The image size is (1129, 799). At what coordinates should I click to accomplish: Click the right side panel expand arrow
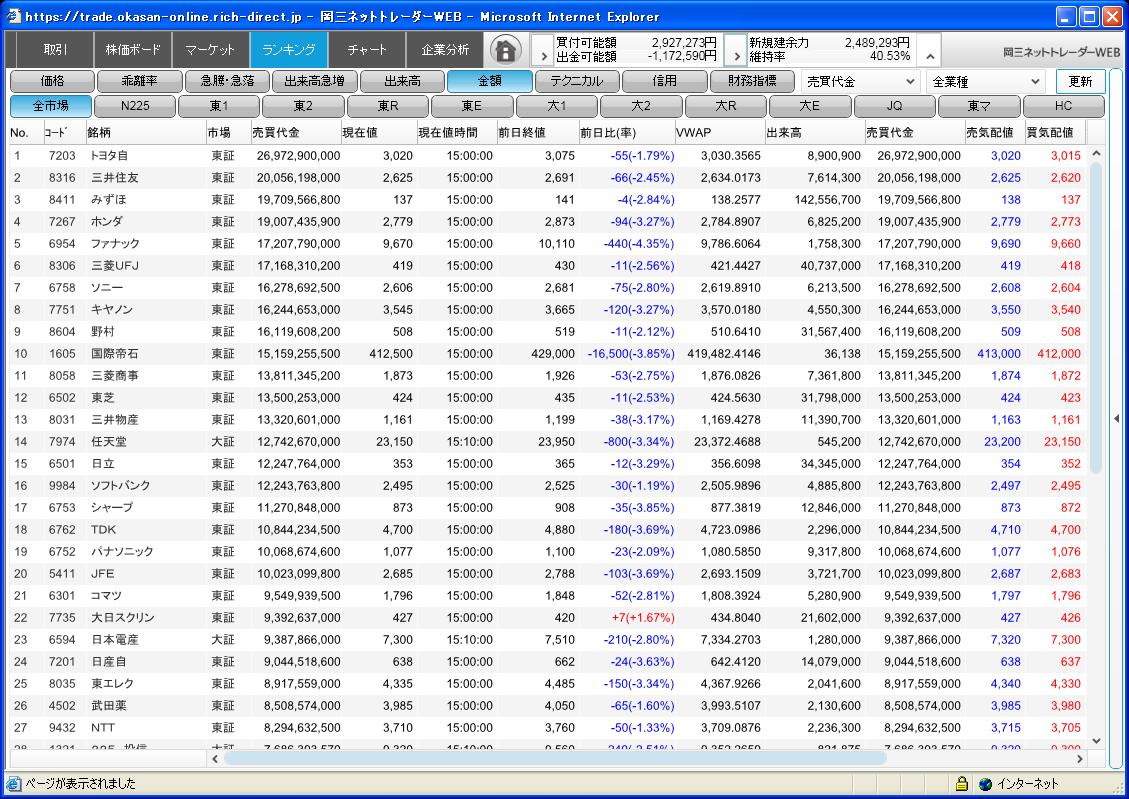pos(1116,419)
